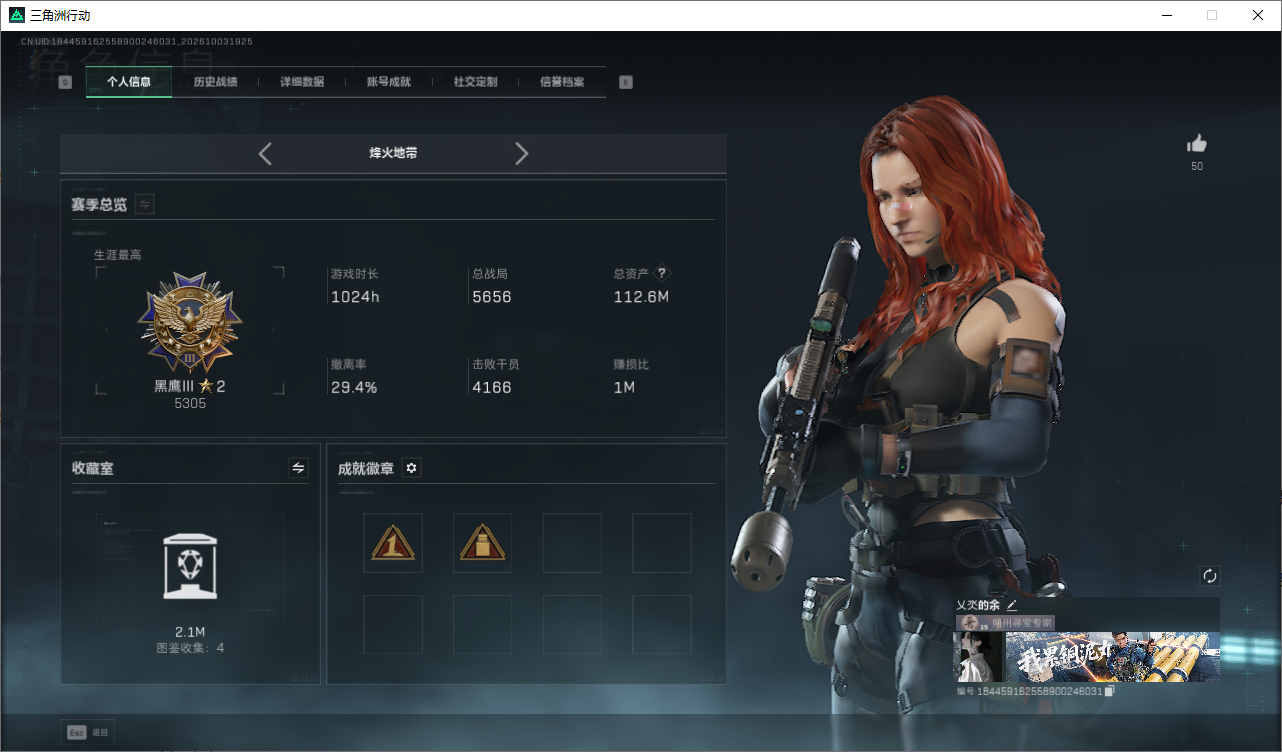Minimize the 三角洲行动 window
Viewport: 1282px width, 752px height.
1166,15
